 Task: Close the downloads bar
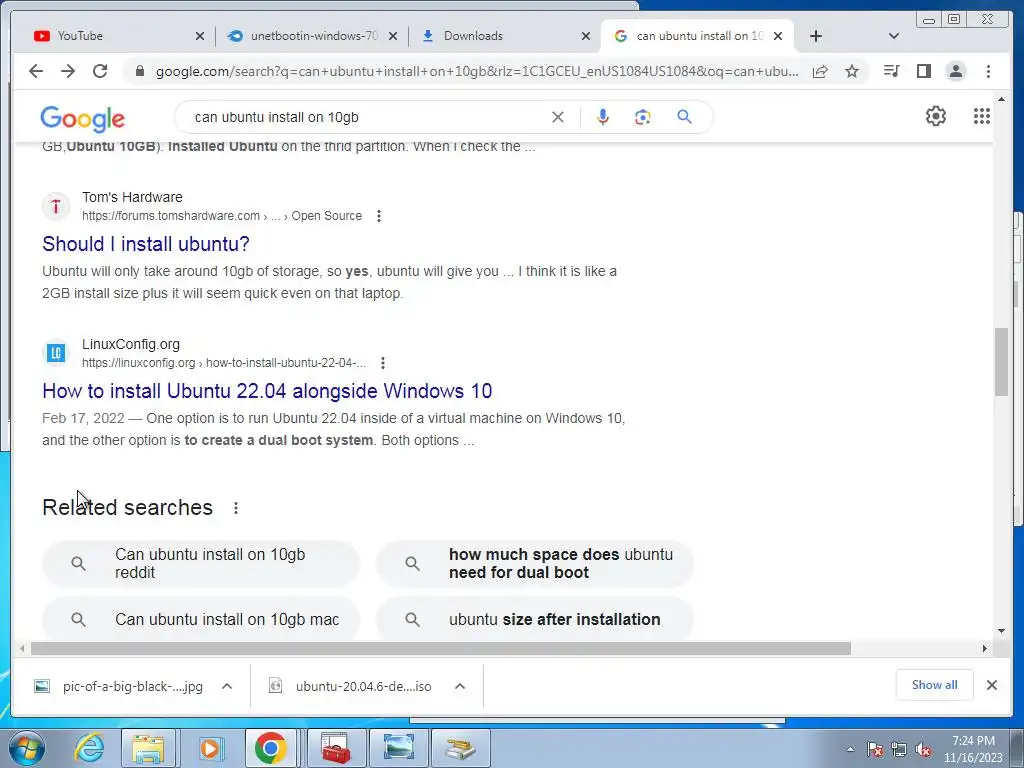[991, 685]
